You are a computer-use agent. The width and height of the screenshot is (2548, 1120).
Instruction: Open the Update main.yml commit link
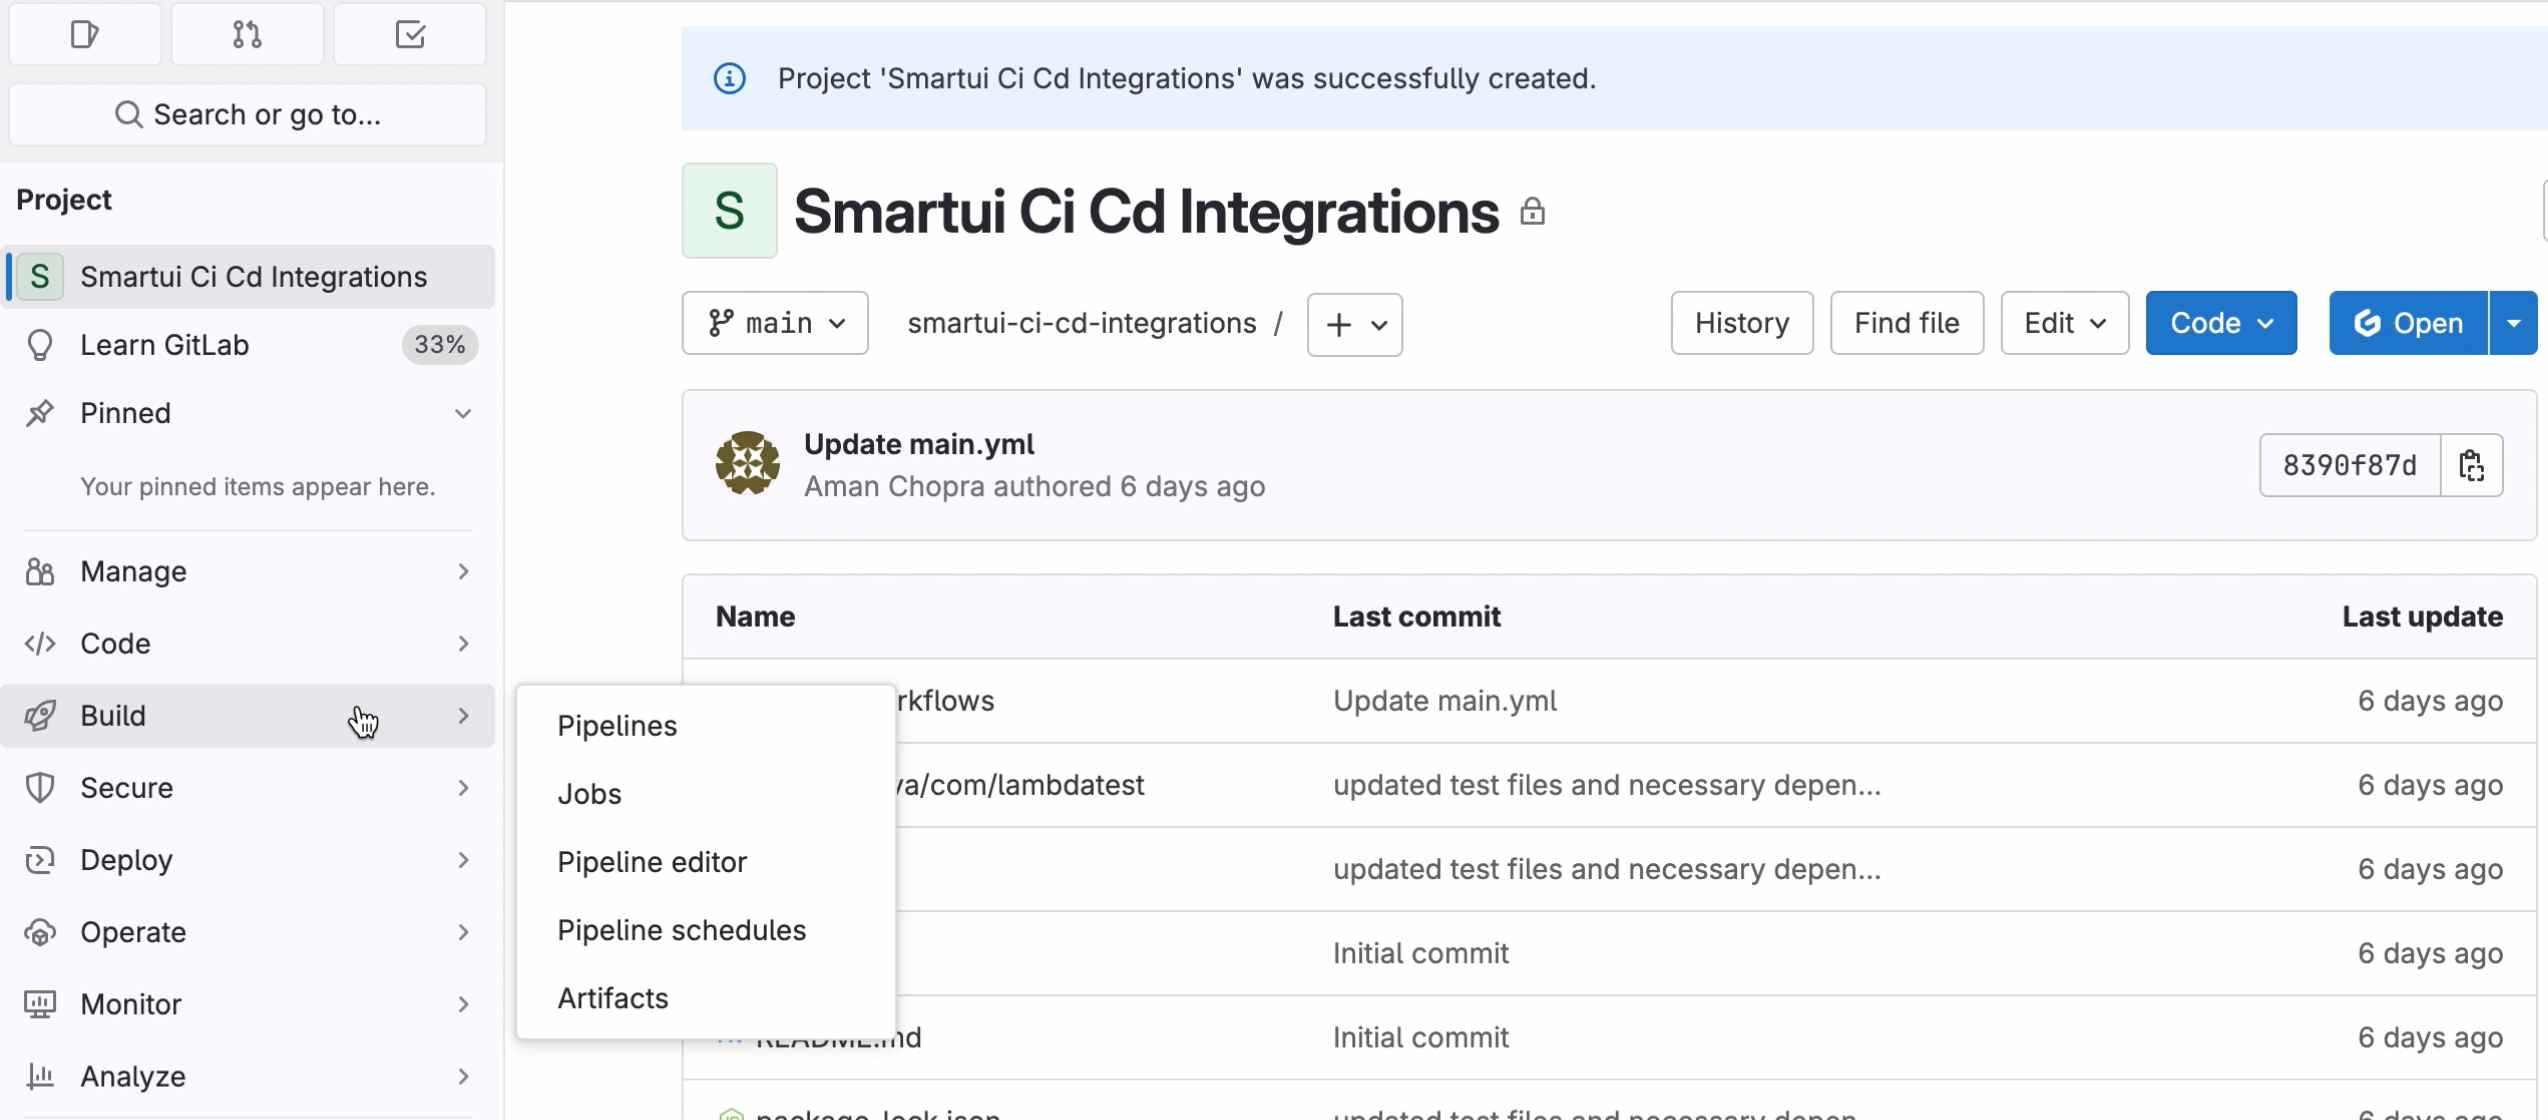point(918,443)
